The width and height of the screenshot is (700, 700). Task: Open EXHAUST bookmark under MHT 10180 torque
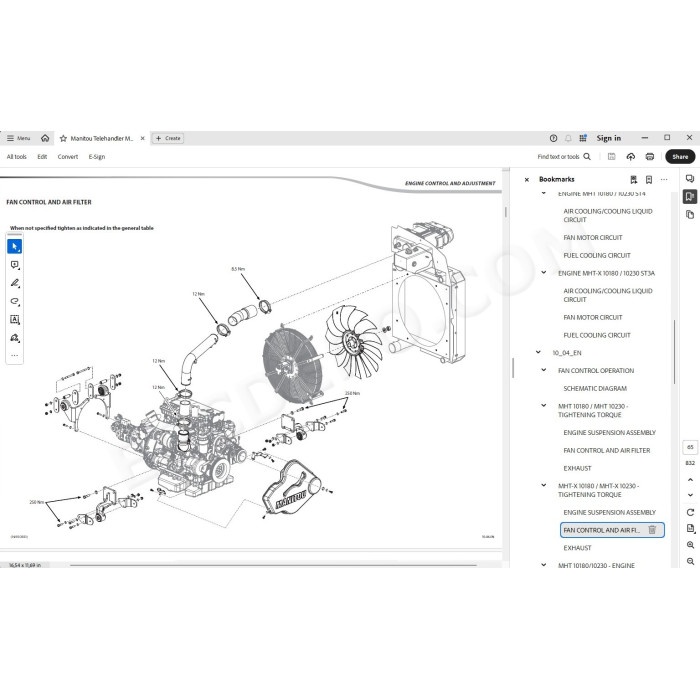[x=577, y=468]
